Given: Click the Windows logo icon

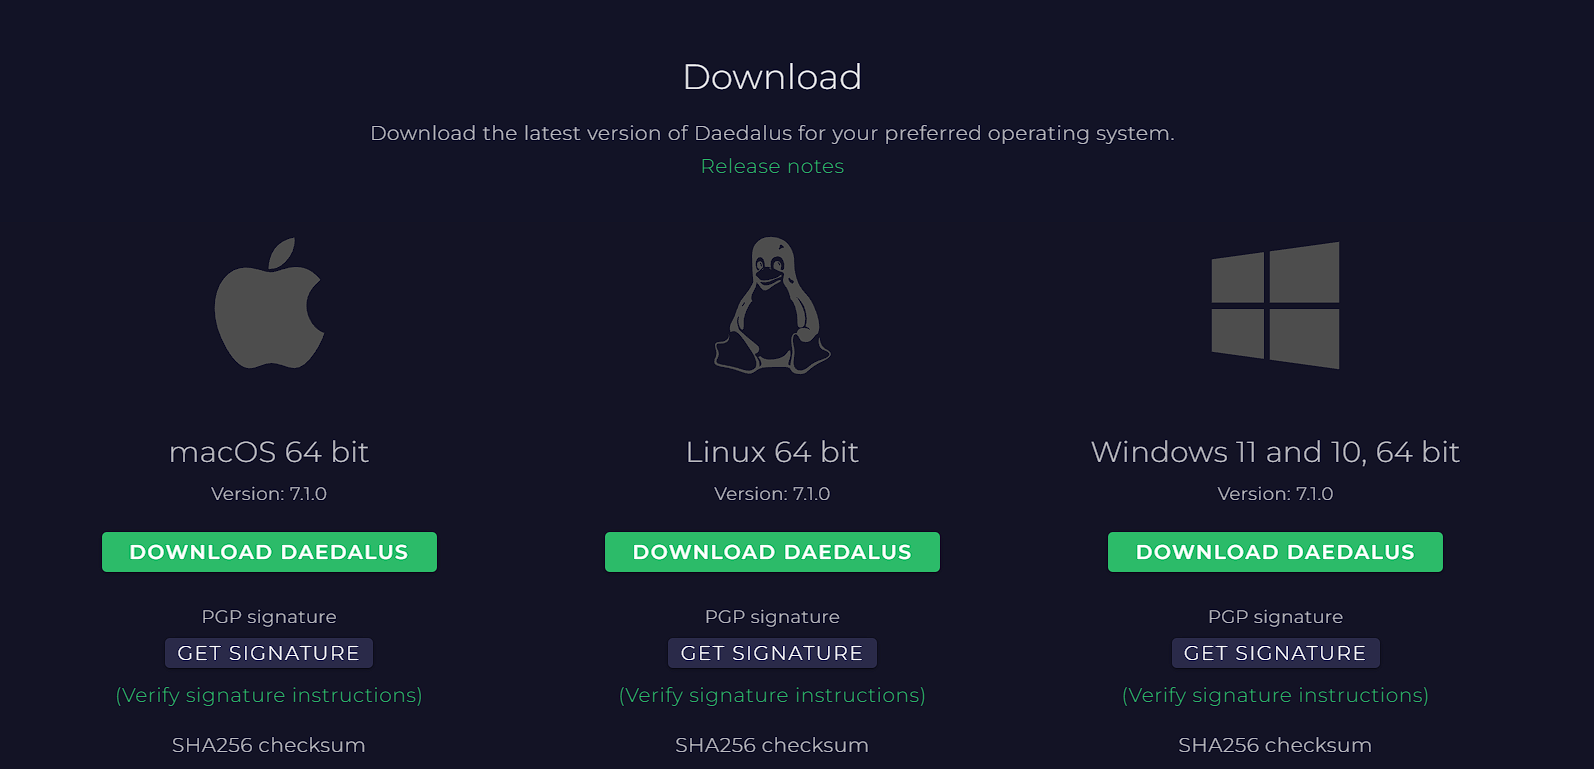Looking at the screenshot, I should [x=1275, y=305].
